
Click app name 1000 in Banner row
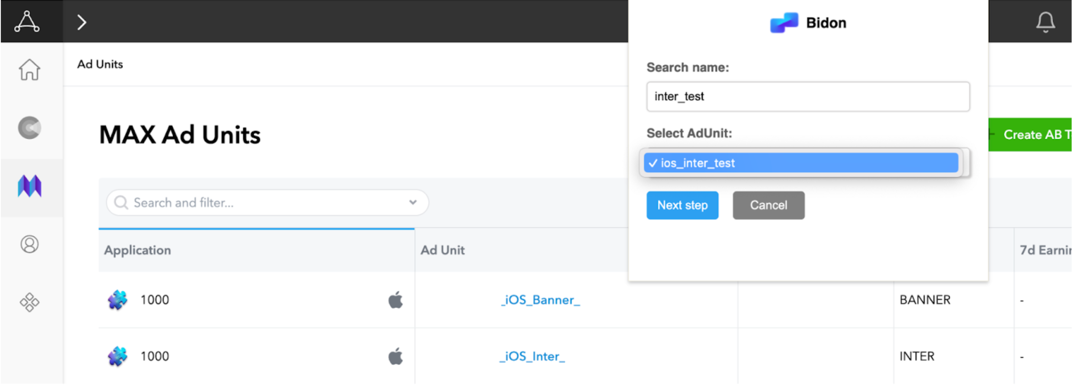click(155, 300)
